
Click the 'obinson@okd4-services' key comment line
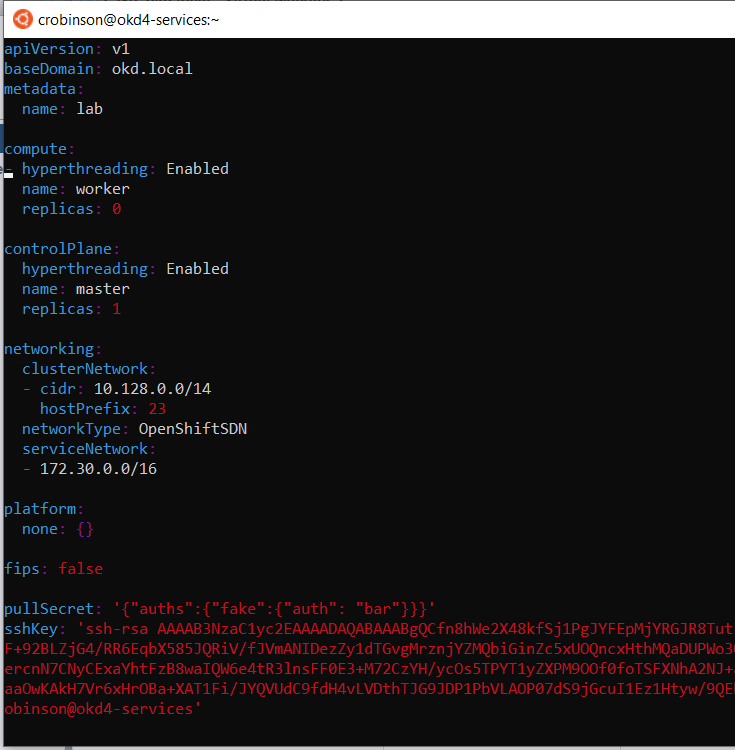[x=102, y=709]
